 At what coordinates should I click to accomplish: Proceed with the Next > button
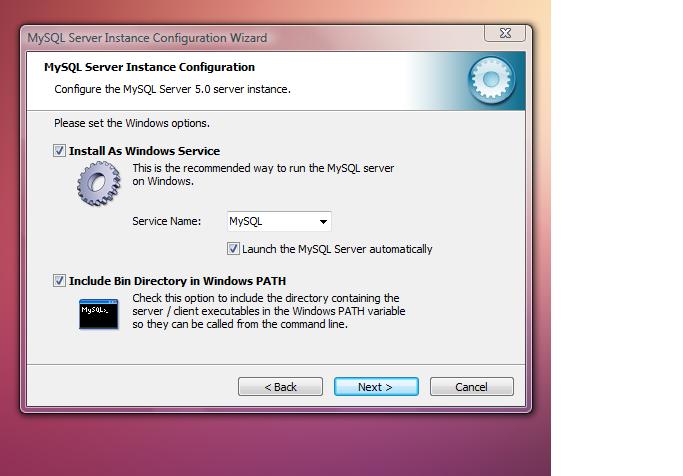coord(376,387)
